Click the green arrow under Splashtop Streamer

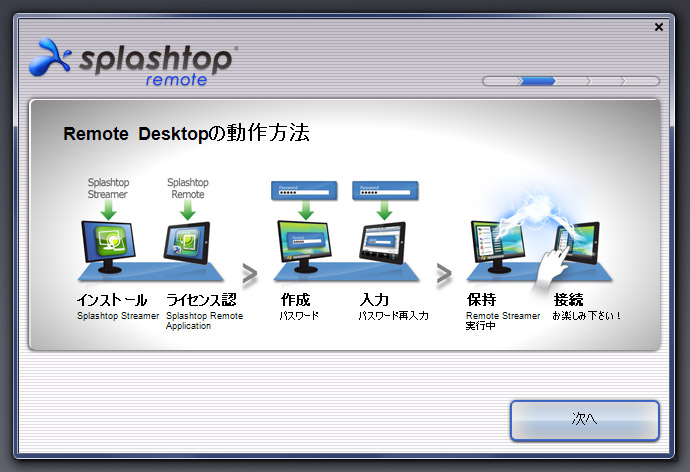[x=108, y=210]
